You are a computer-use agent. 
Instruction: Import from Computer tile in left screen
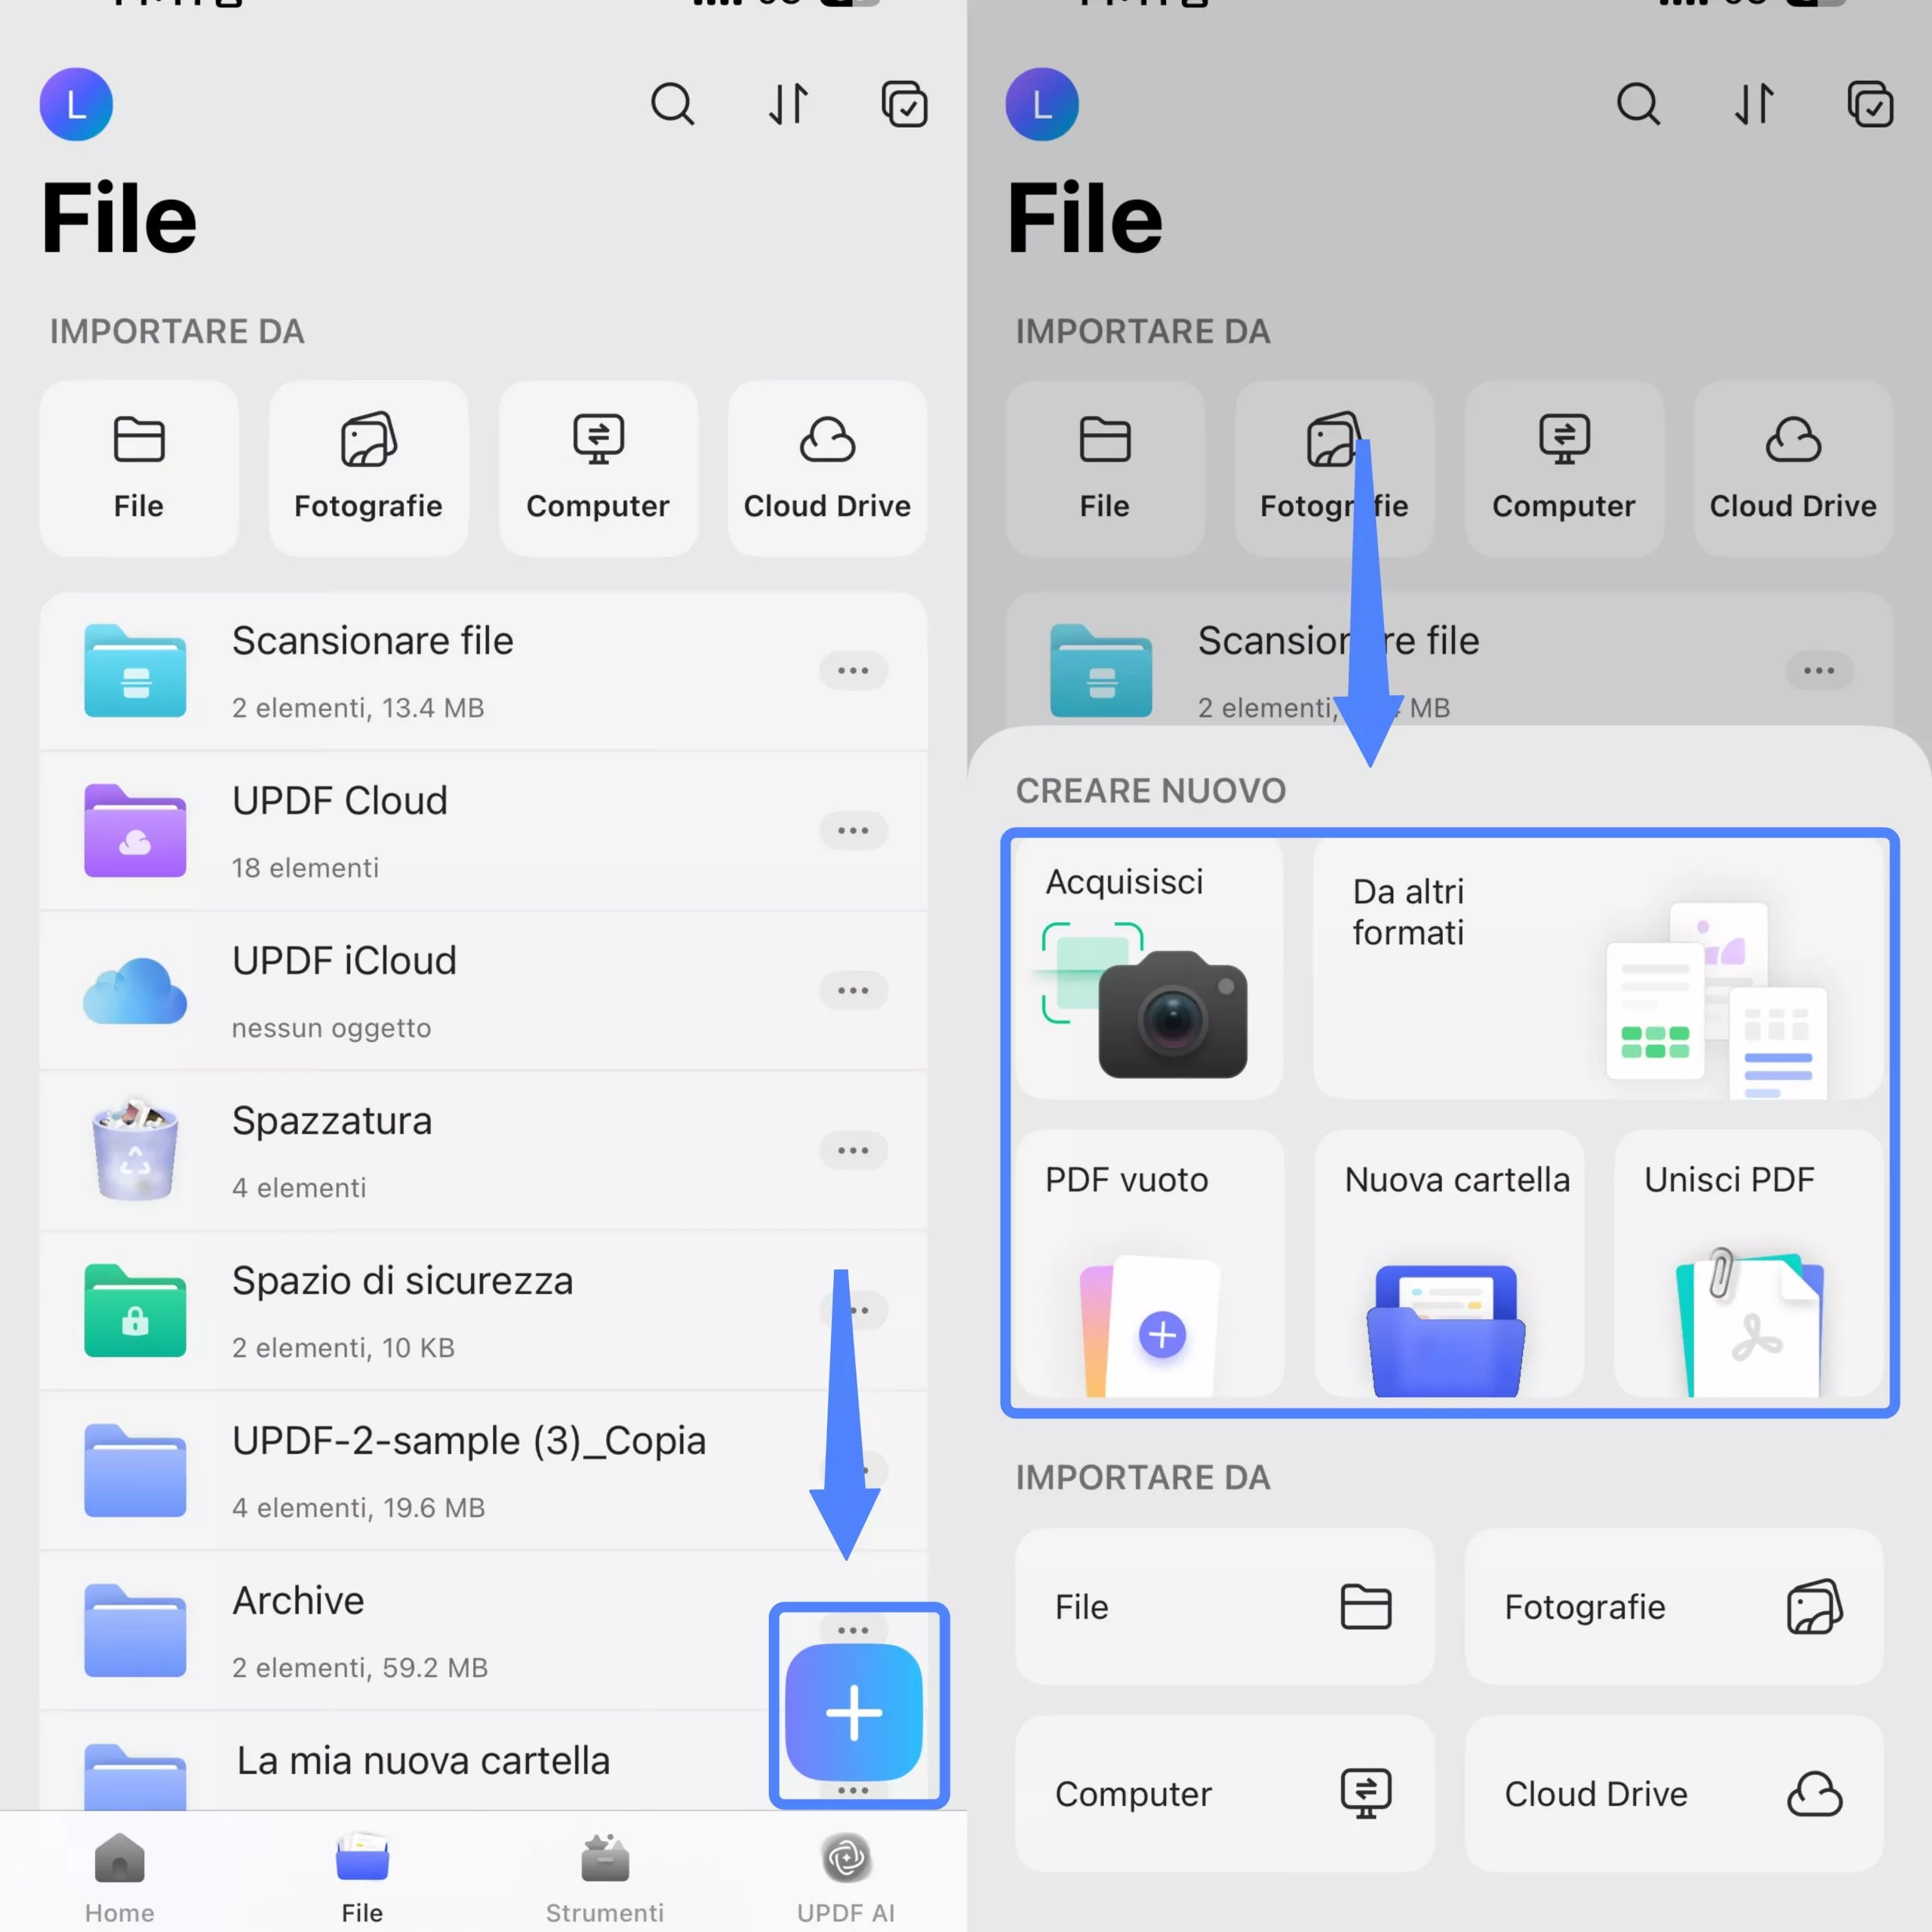(598, 468)
